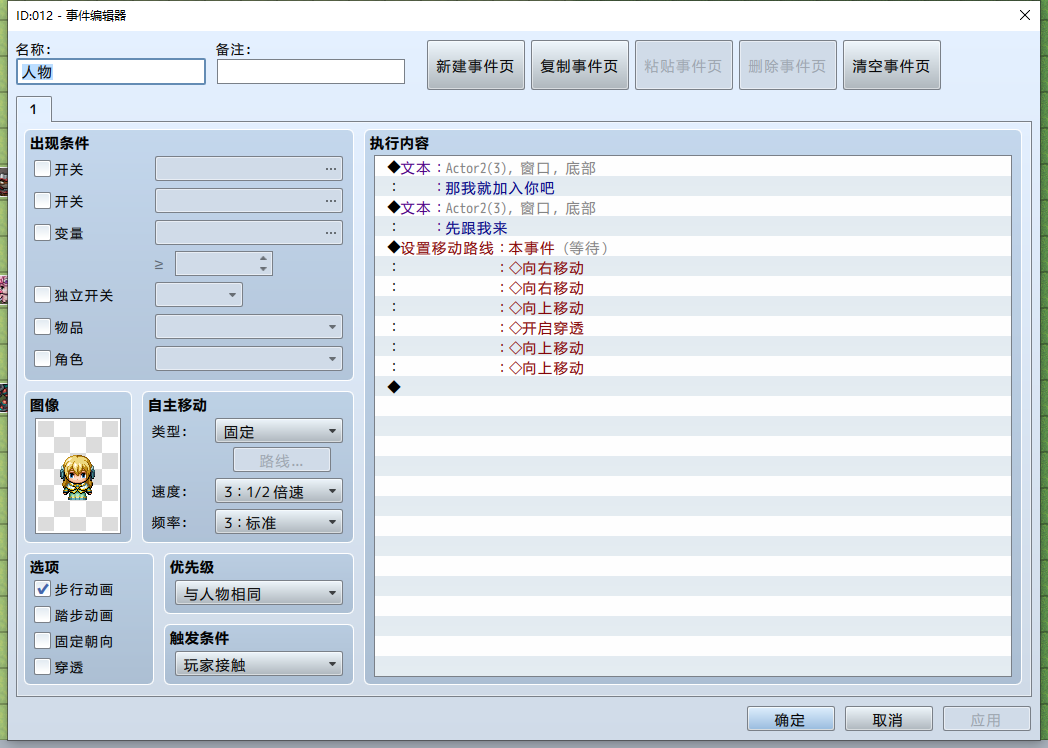
Task: Select the 开启穿透 route command
Action: pyautogui.click(x=693, y=328)
